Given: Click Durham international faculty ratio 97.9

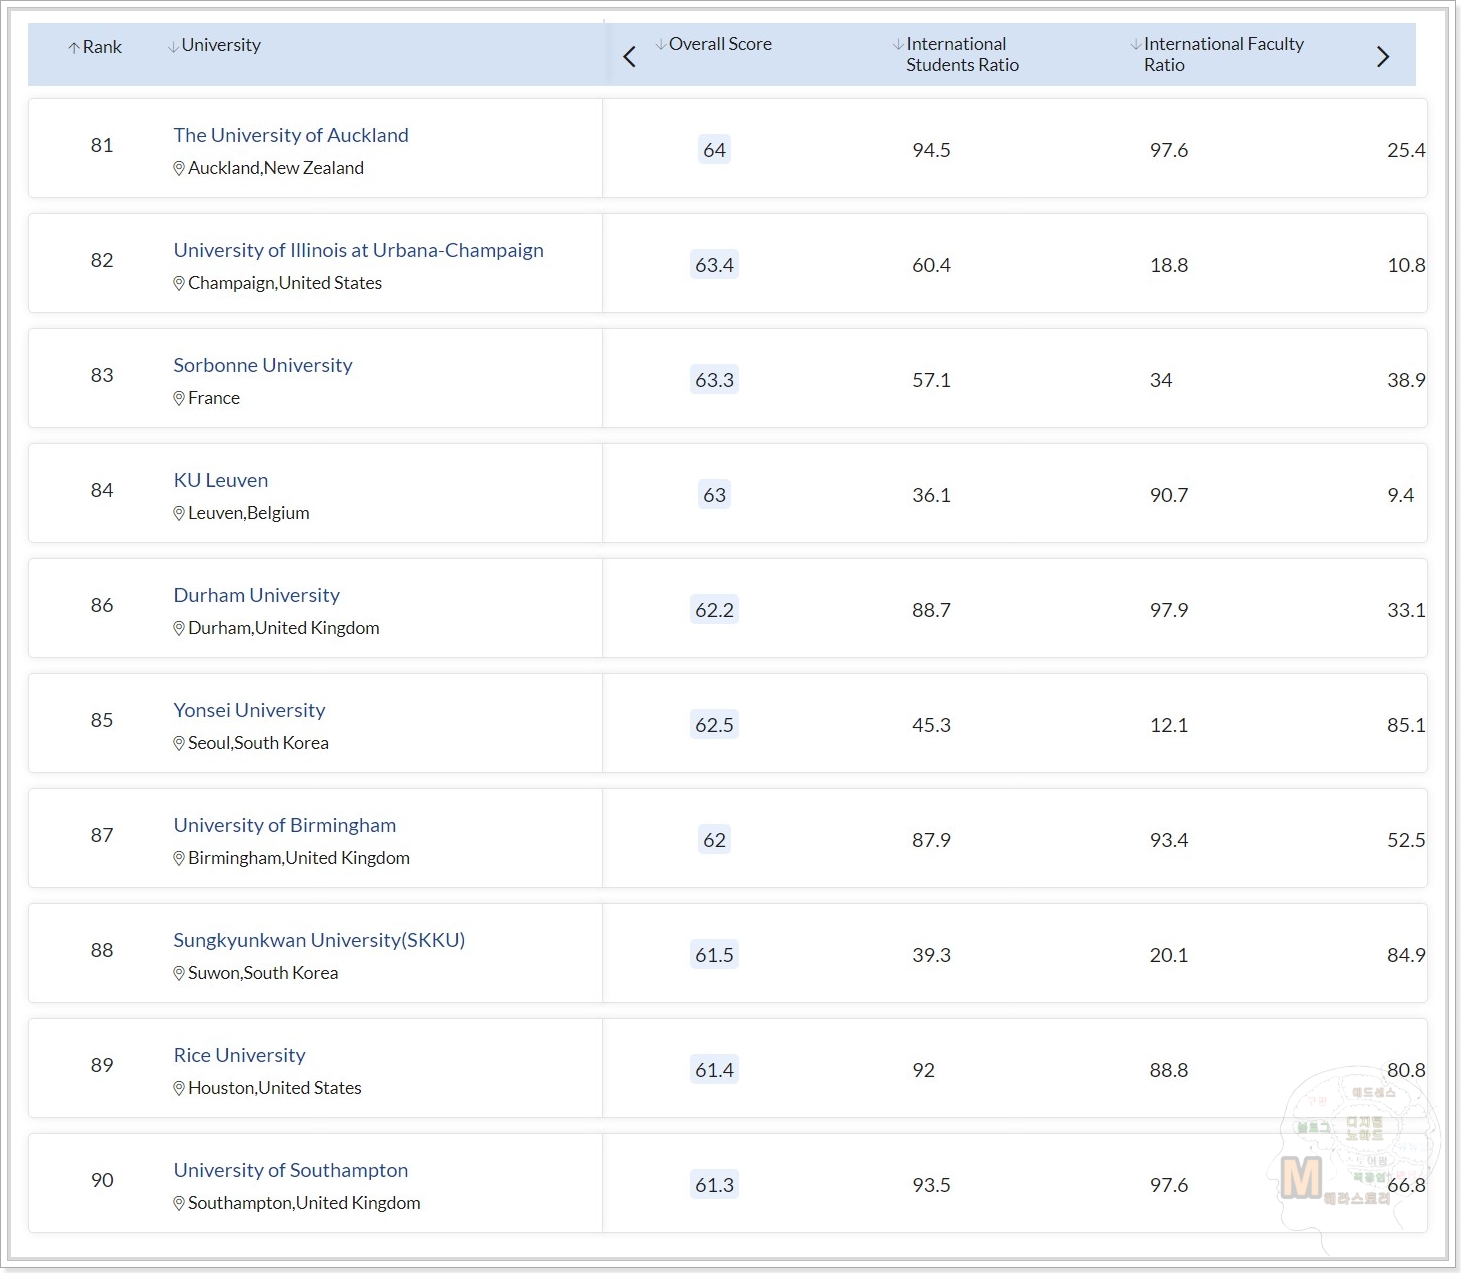Looking at the screenshot, I should coord(1169,610).
